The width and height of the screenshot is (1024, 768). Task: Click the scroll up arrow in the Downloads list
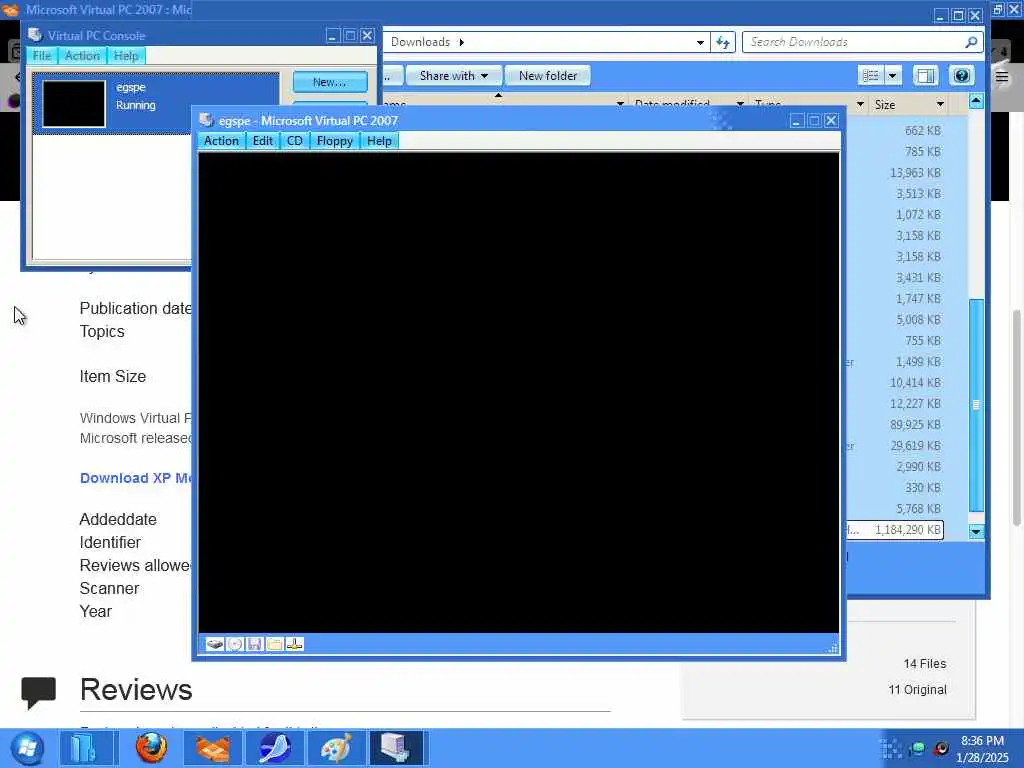[x=976, y=101]
